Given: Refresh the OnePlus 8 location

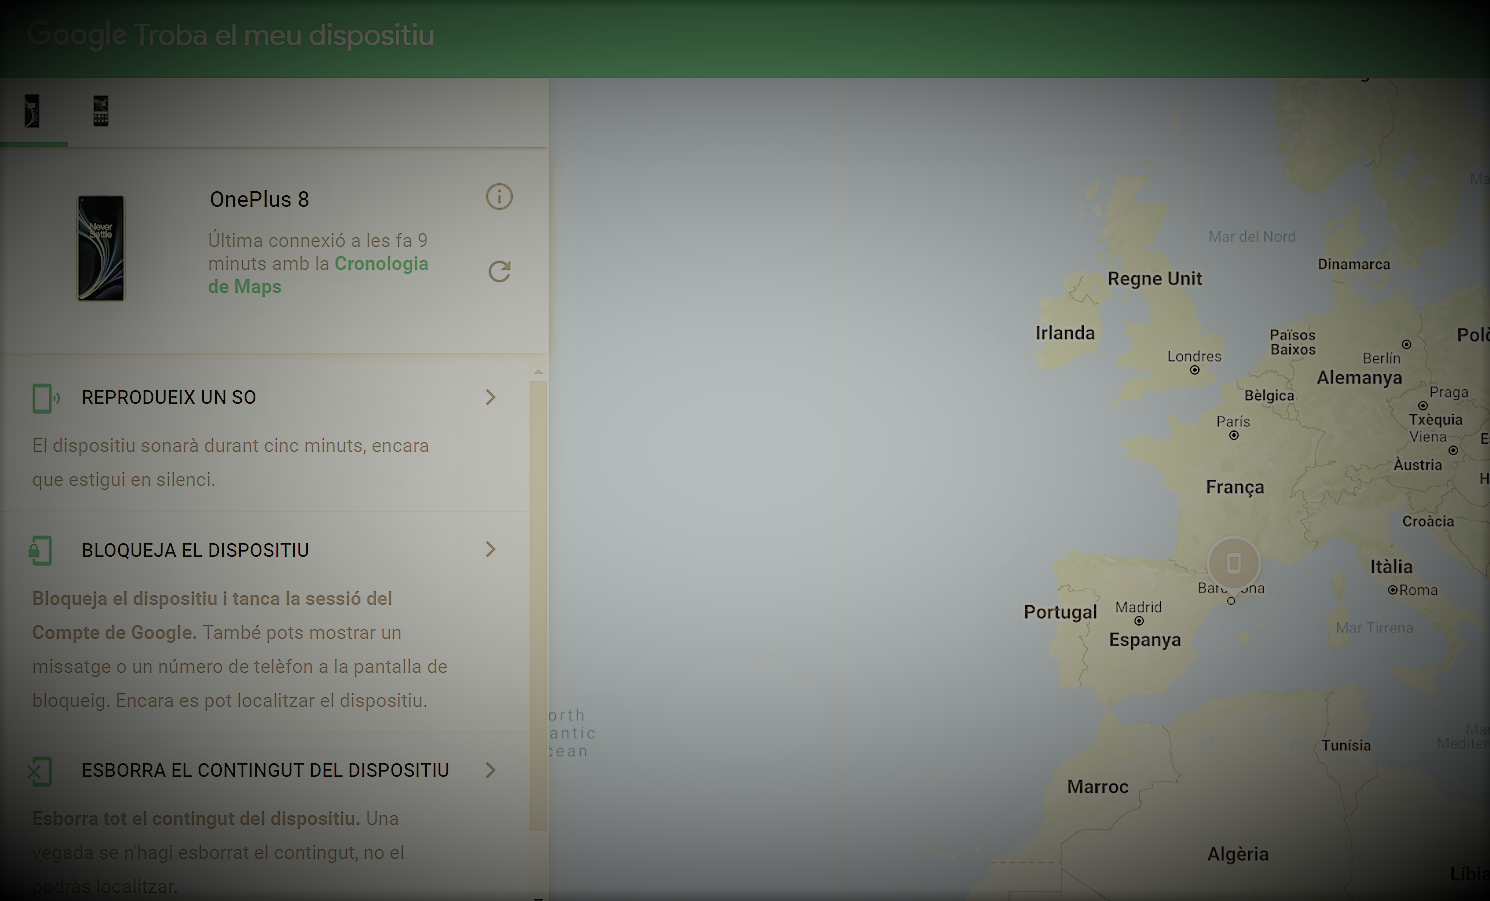Looking at the screenshot, I should (x=499, y=271).
